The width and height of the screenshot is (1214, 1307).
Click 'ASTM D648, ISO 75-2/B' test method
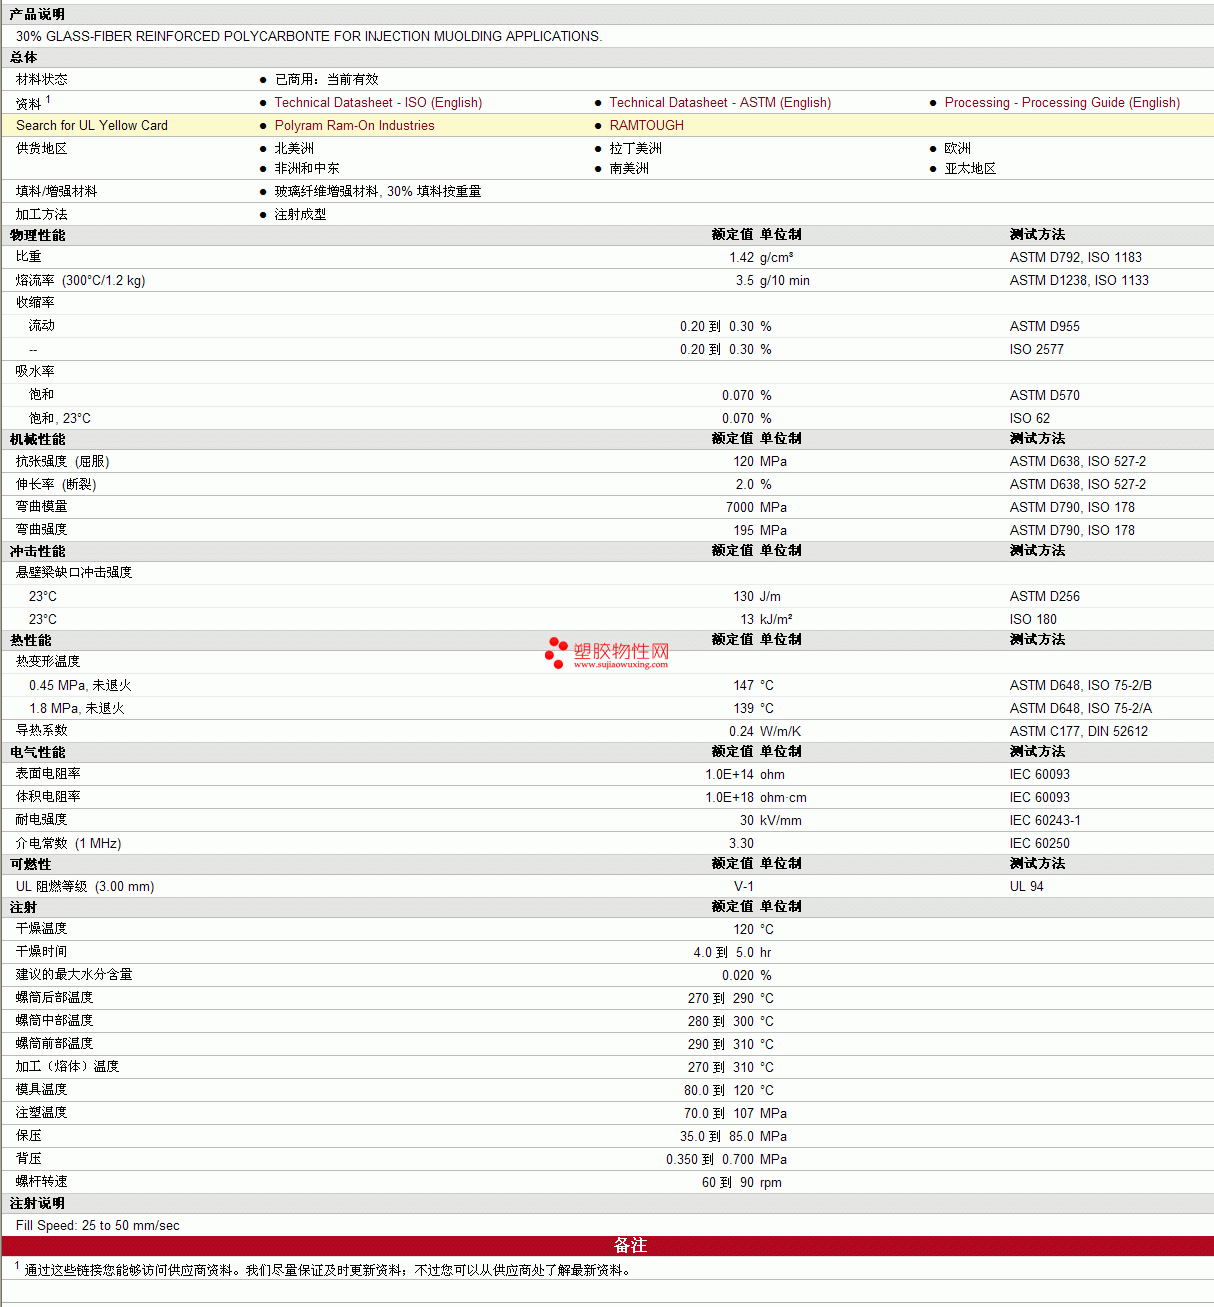click(x=1081, y=686)
